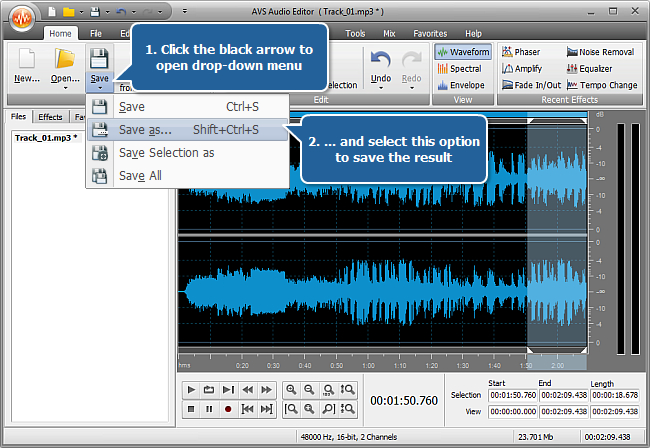Switch to Envelope view
The image size is (650, 448).
pos(461,85)
